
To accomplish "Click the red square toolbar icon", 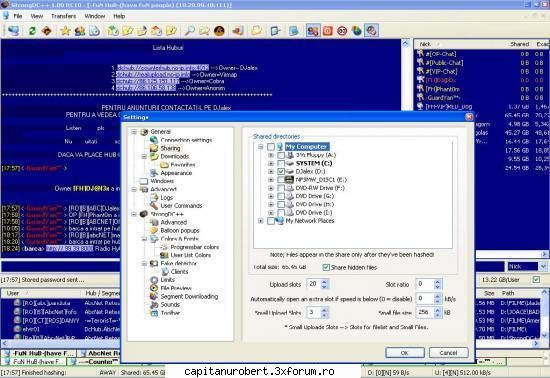I will point(327,31).
